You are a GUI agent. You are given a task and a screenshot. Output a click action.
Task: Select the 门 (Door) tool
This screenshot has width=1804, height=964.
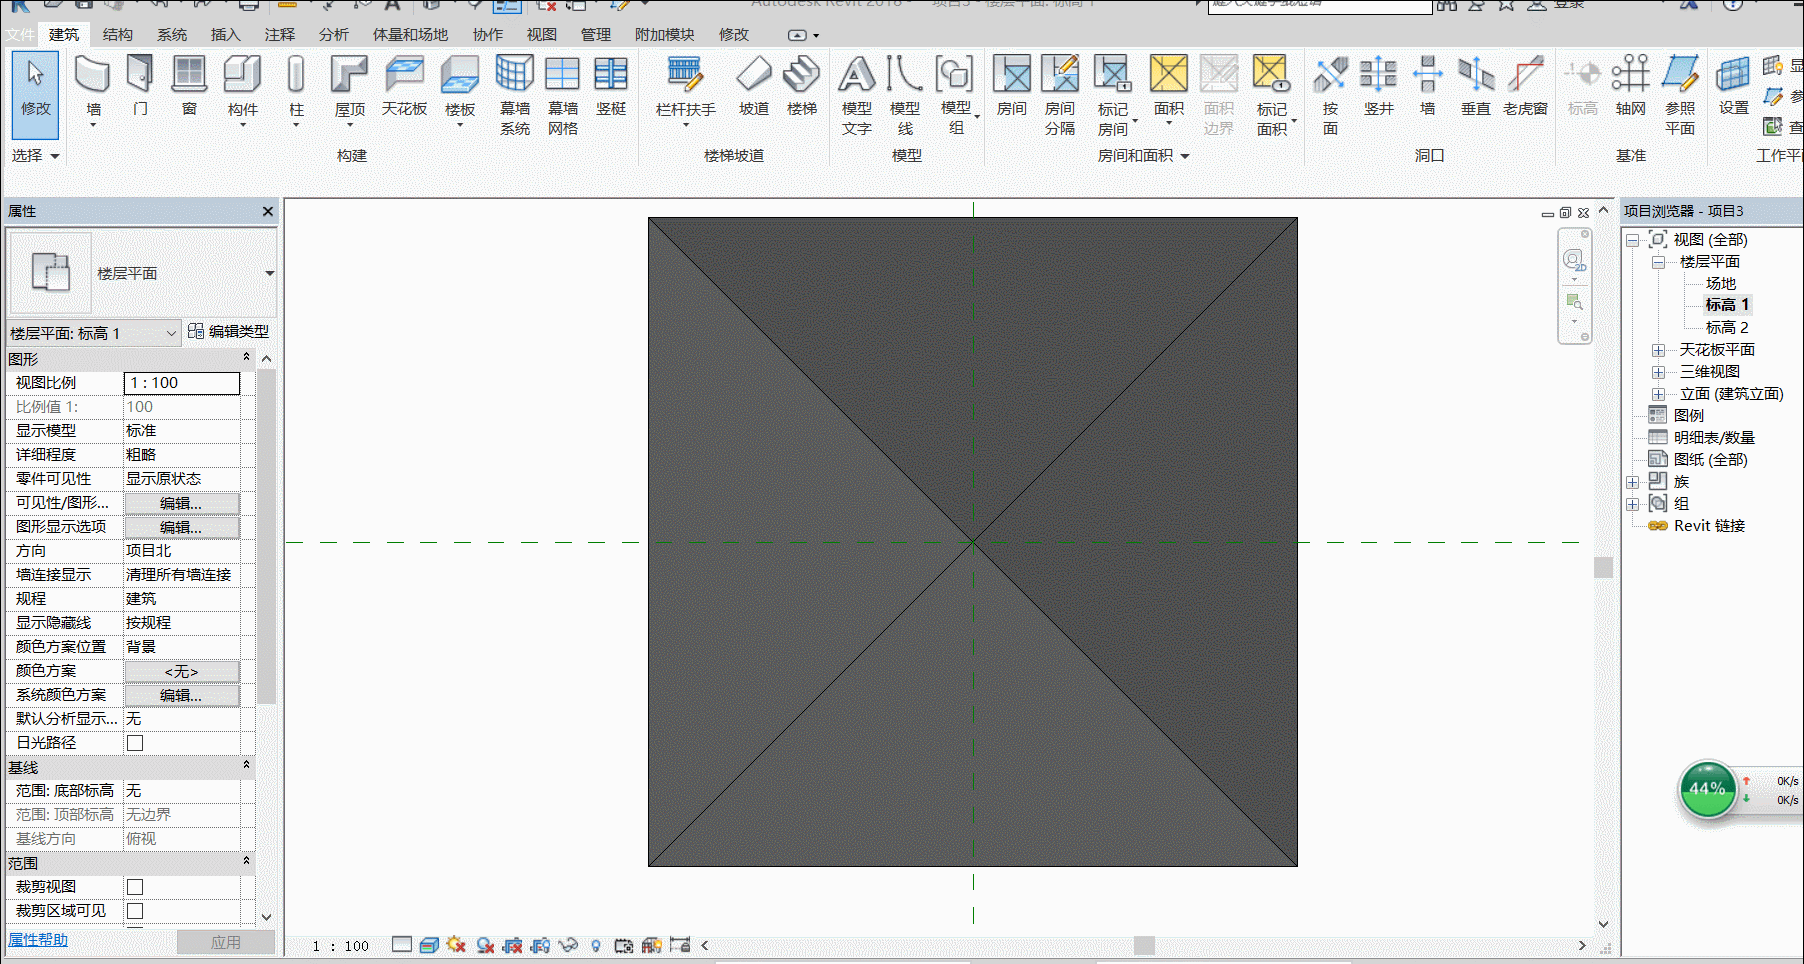140,87
